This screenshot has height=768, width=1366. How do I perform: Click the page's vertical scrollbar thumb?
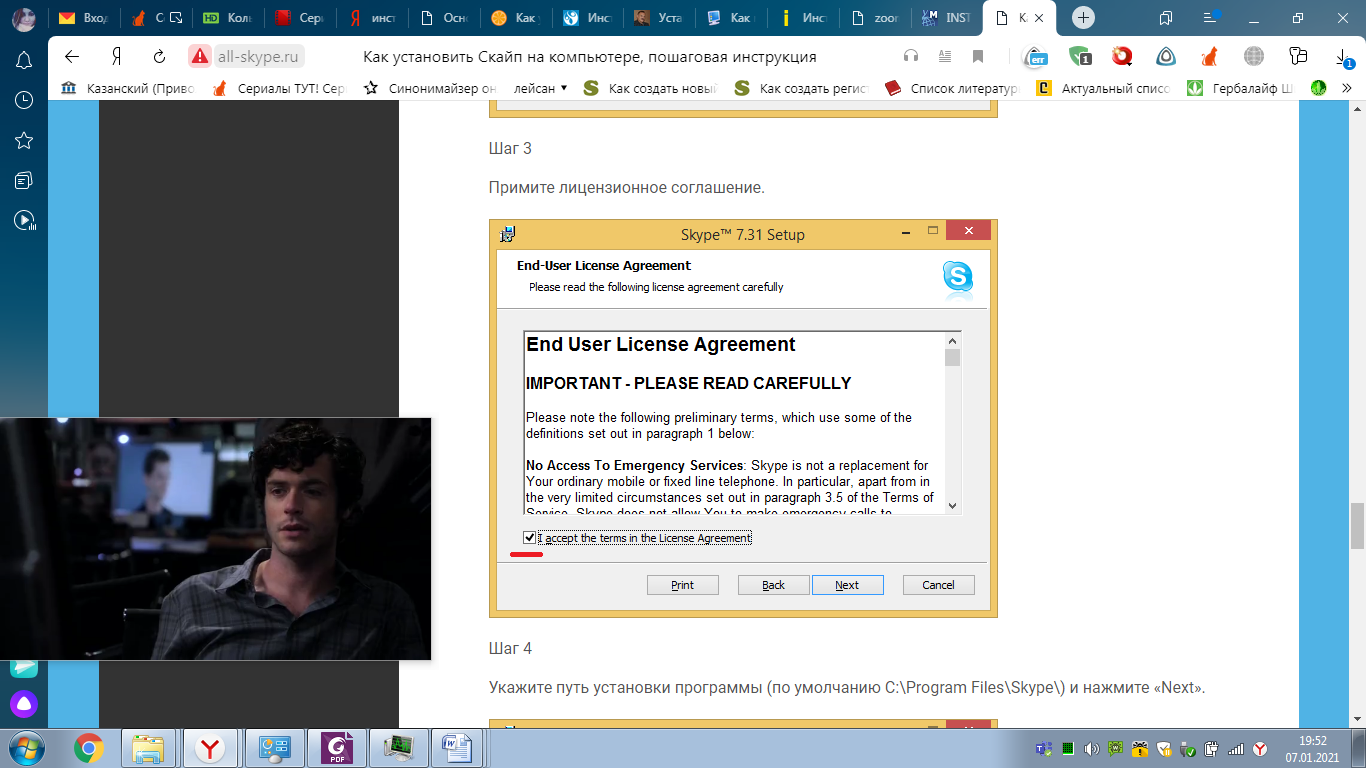1357,526
